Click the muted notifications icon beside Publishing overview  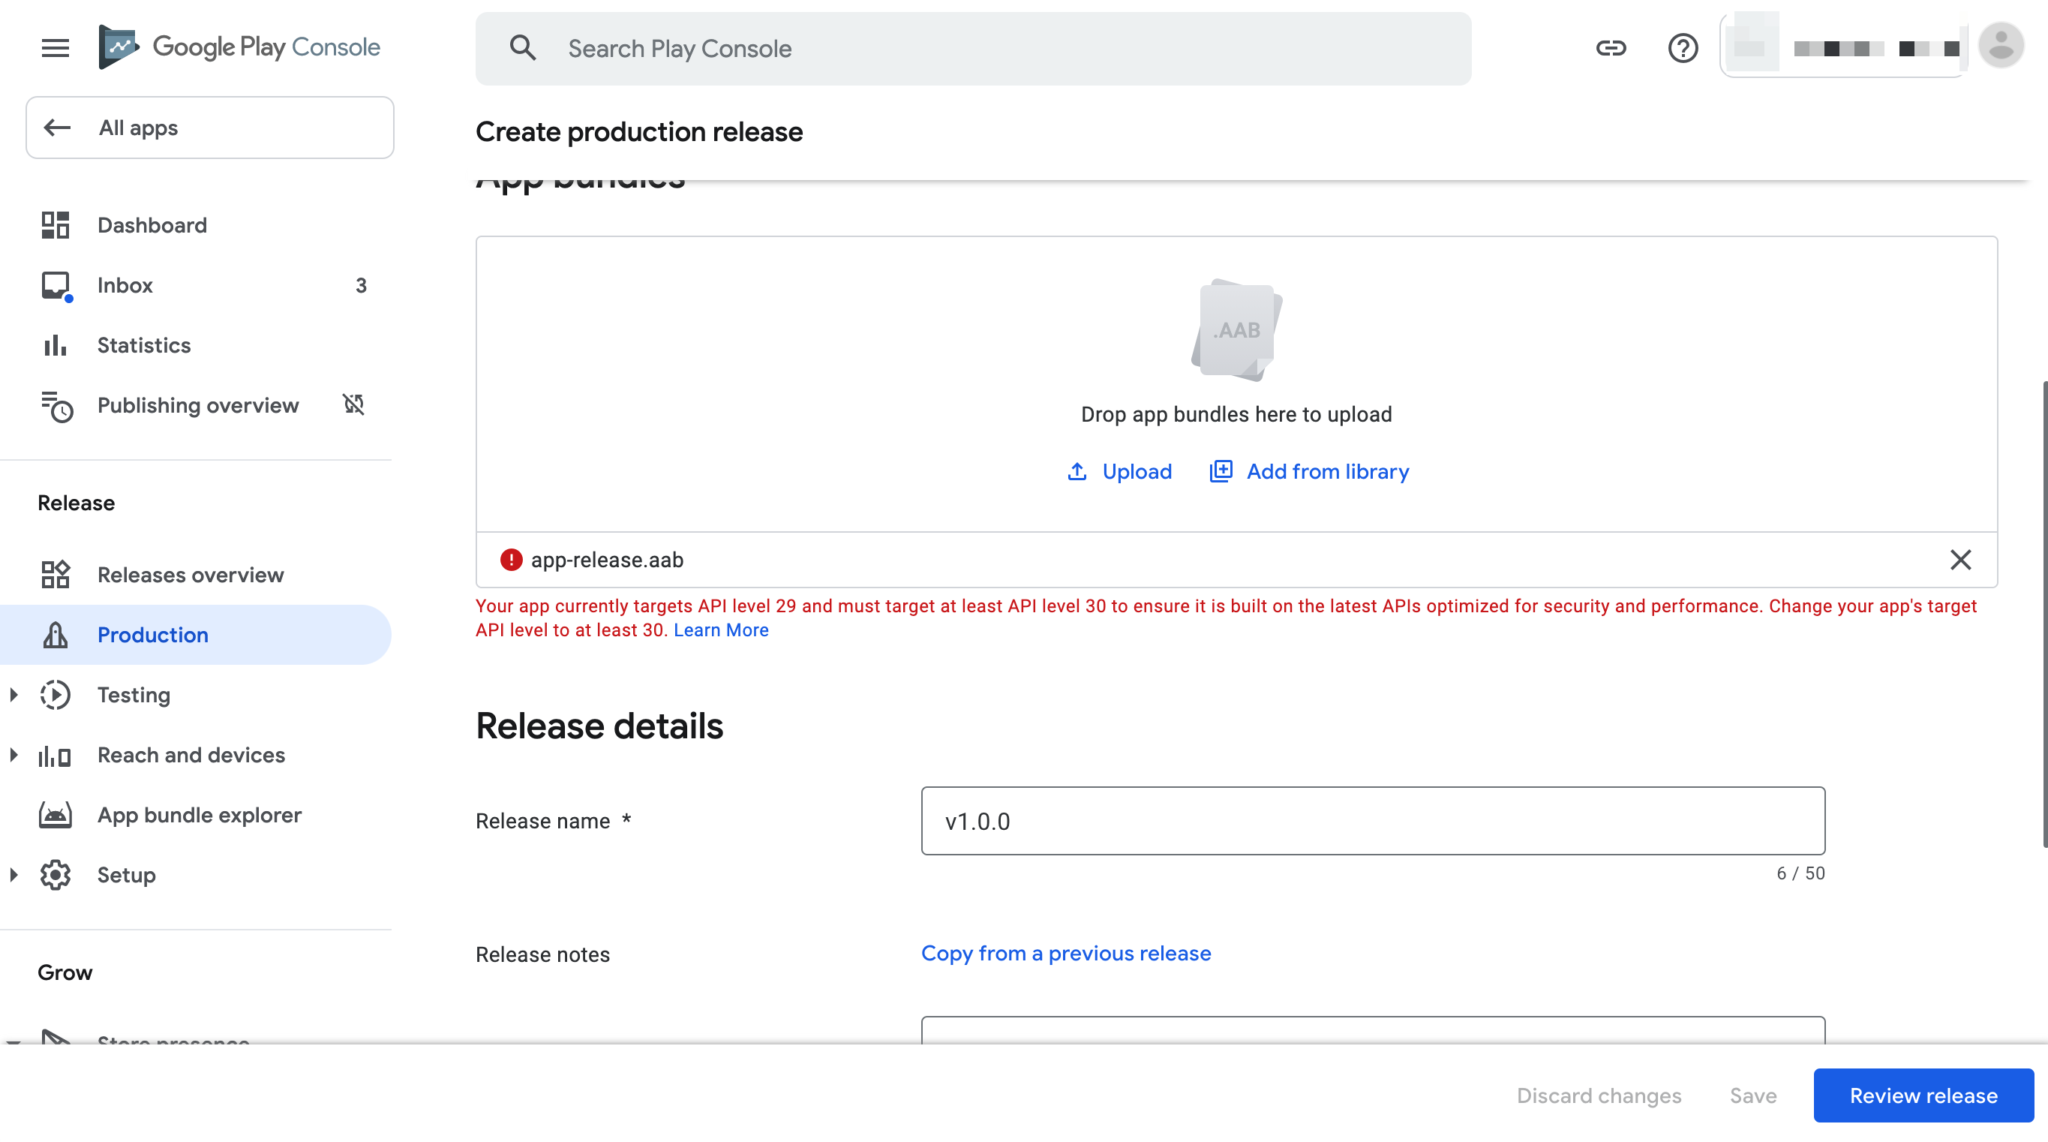tap(352, 405)
